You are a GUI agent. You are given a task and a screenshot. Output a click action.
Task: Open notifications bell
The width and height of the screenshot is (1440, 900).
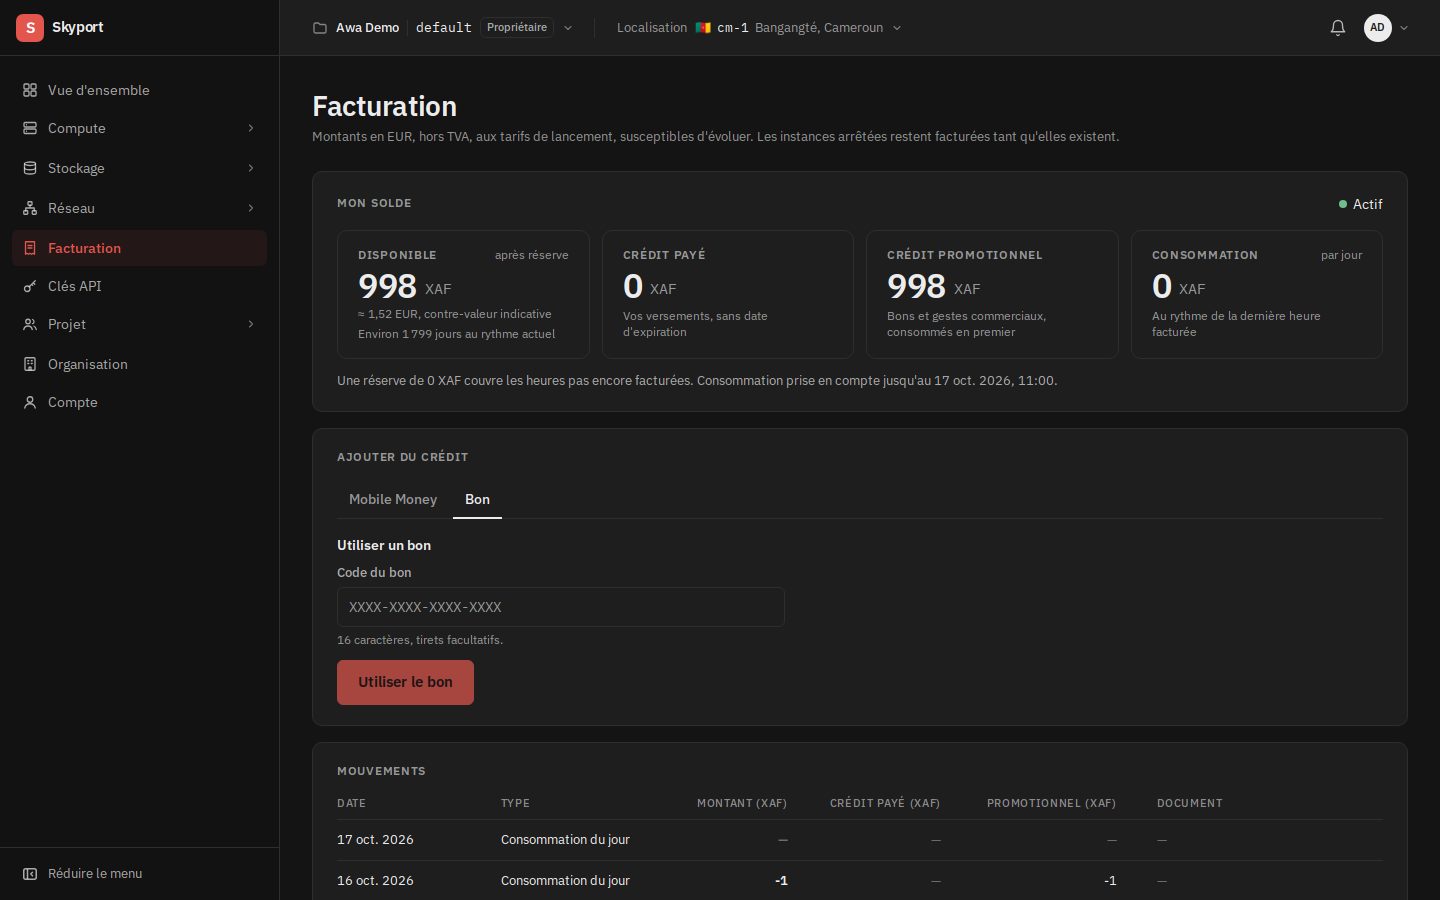(x=1338, y=28)
